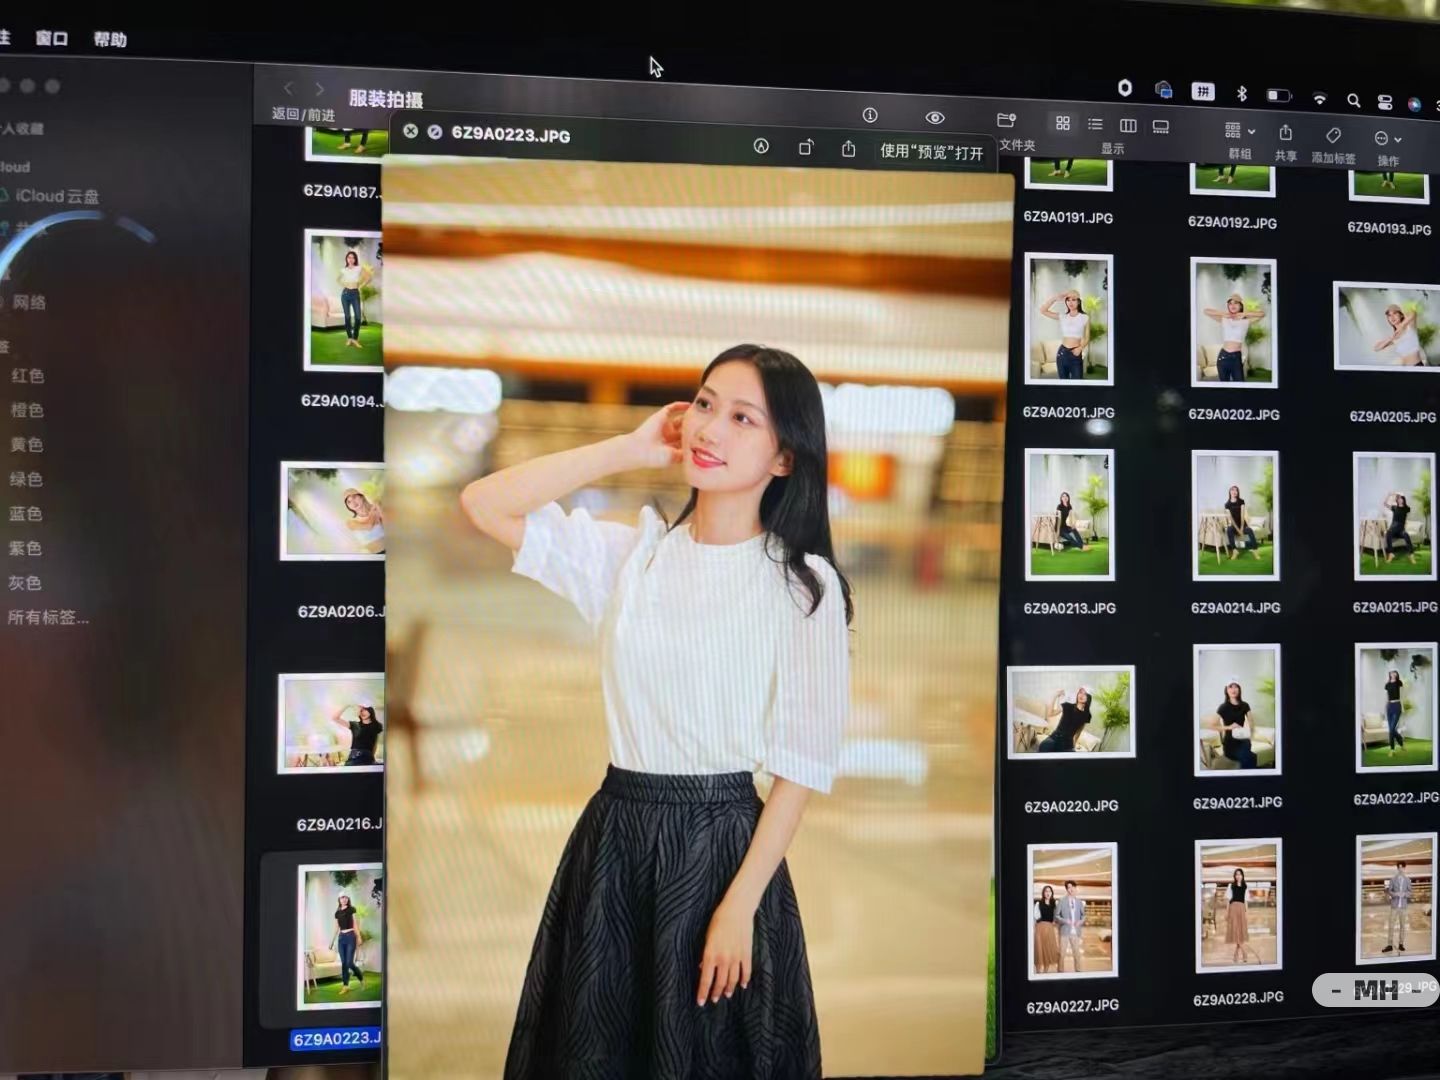The image size is (1440, 1080).
Task: Click the Get Info icon in Finder toolbar
Action: coord(870,115)
